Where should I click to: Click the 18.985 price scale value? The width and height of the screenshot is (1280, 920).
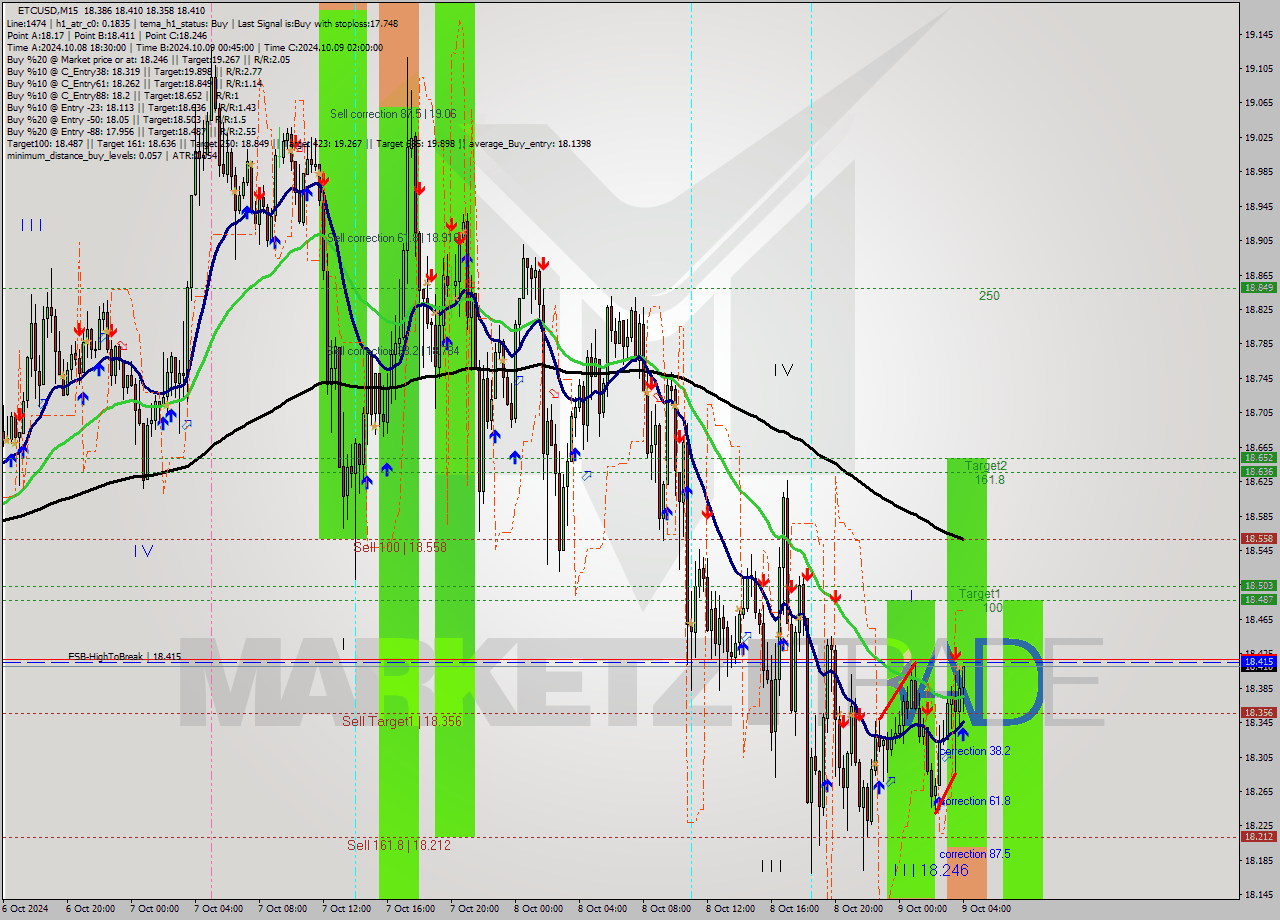[1258, 171]
